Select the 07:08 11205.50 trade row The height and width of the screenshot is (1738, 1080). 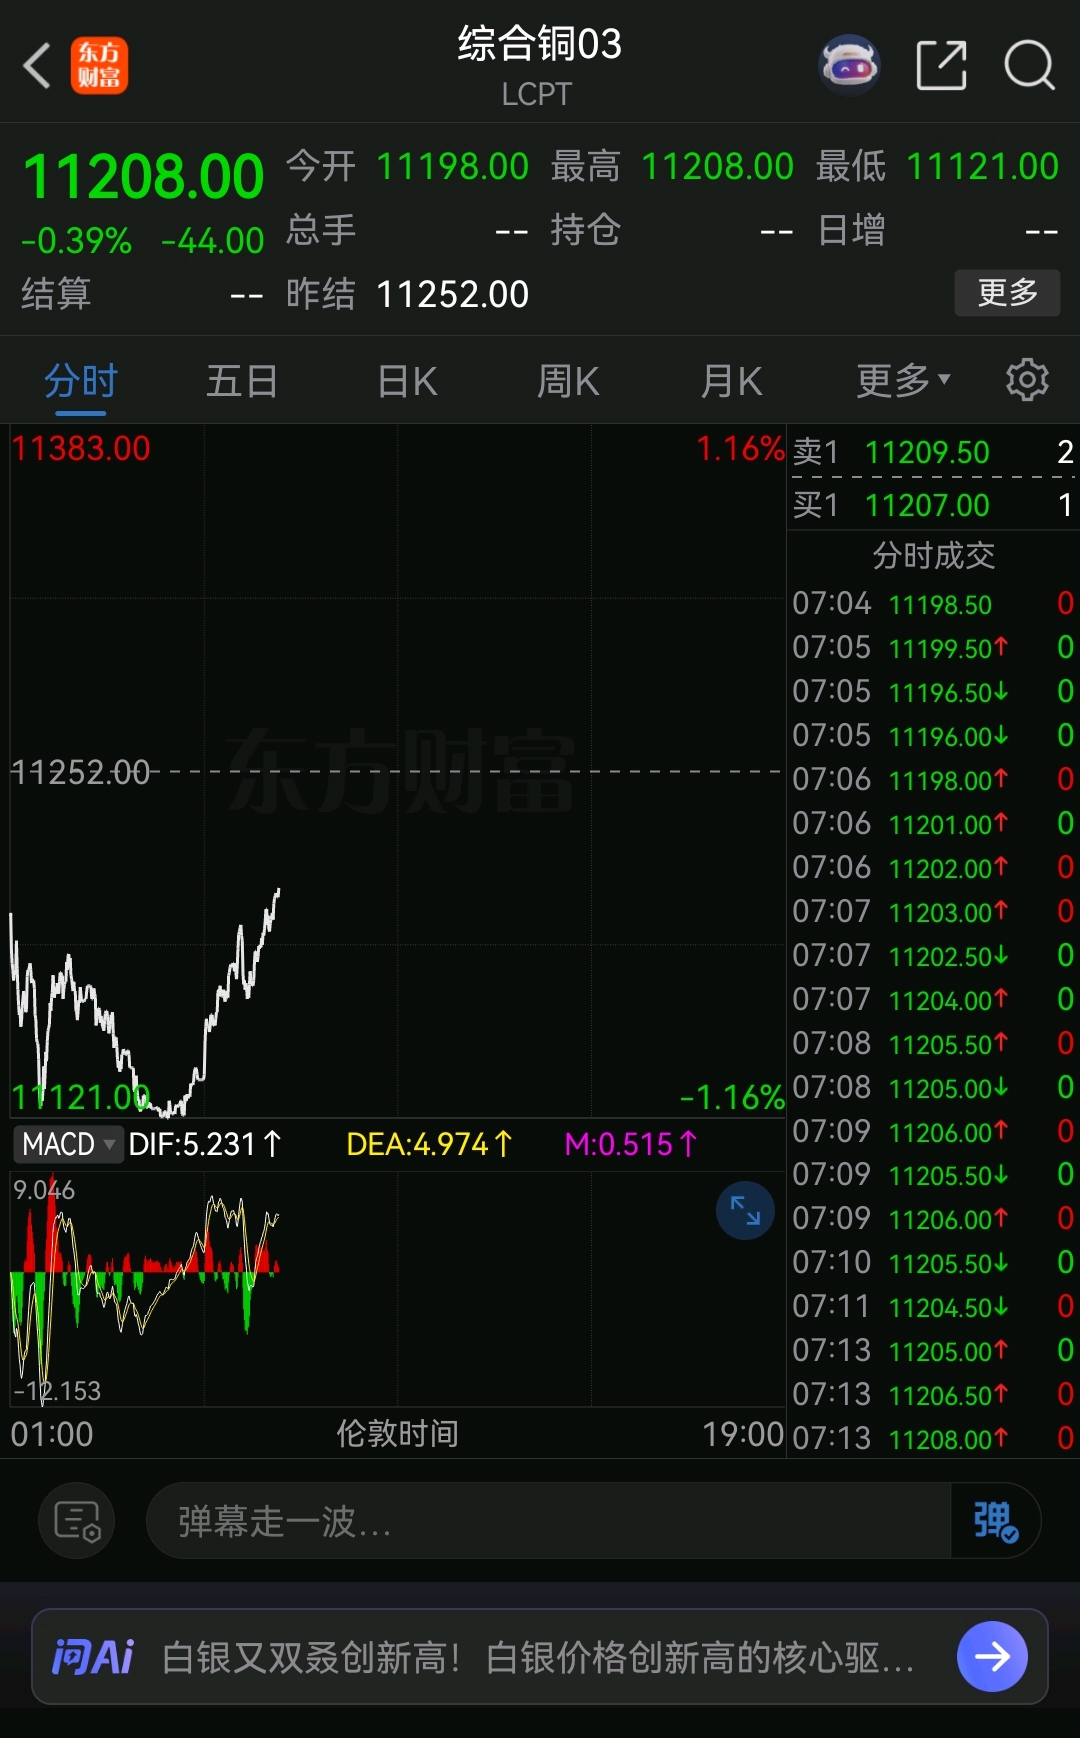[x=933, y=1043]
